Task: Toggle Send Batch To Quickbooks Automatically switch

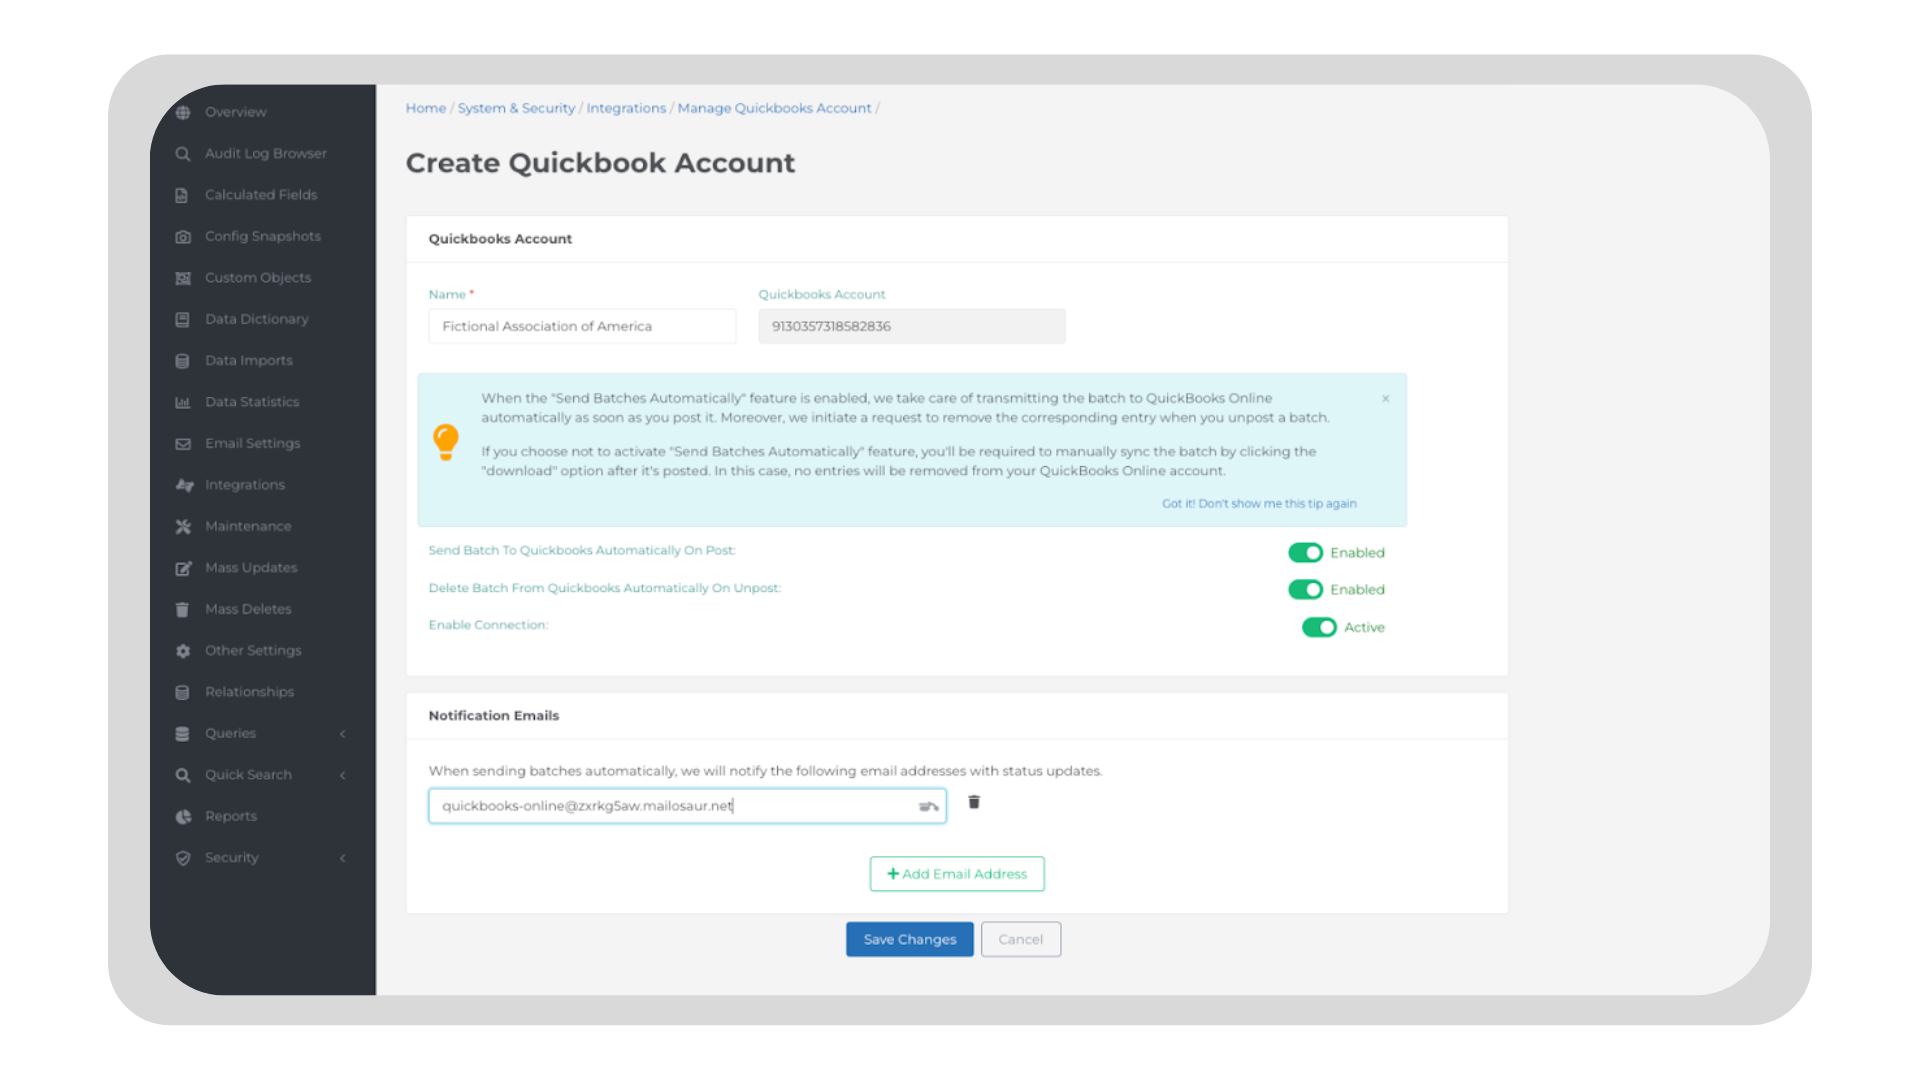Action: (x=1305, y=552)
